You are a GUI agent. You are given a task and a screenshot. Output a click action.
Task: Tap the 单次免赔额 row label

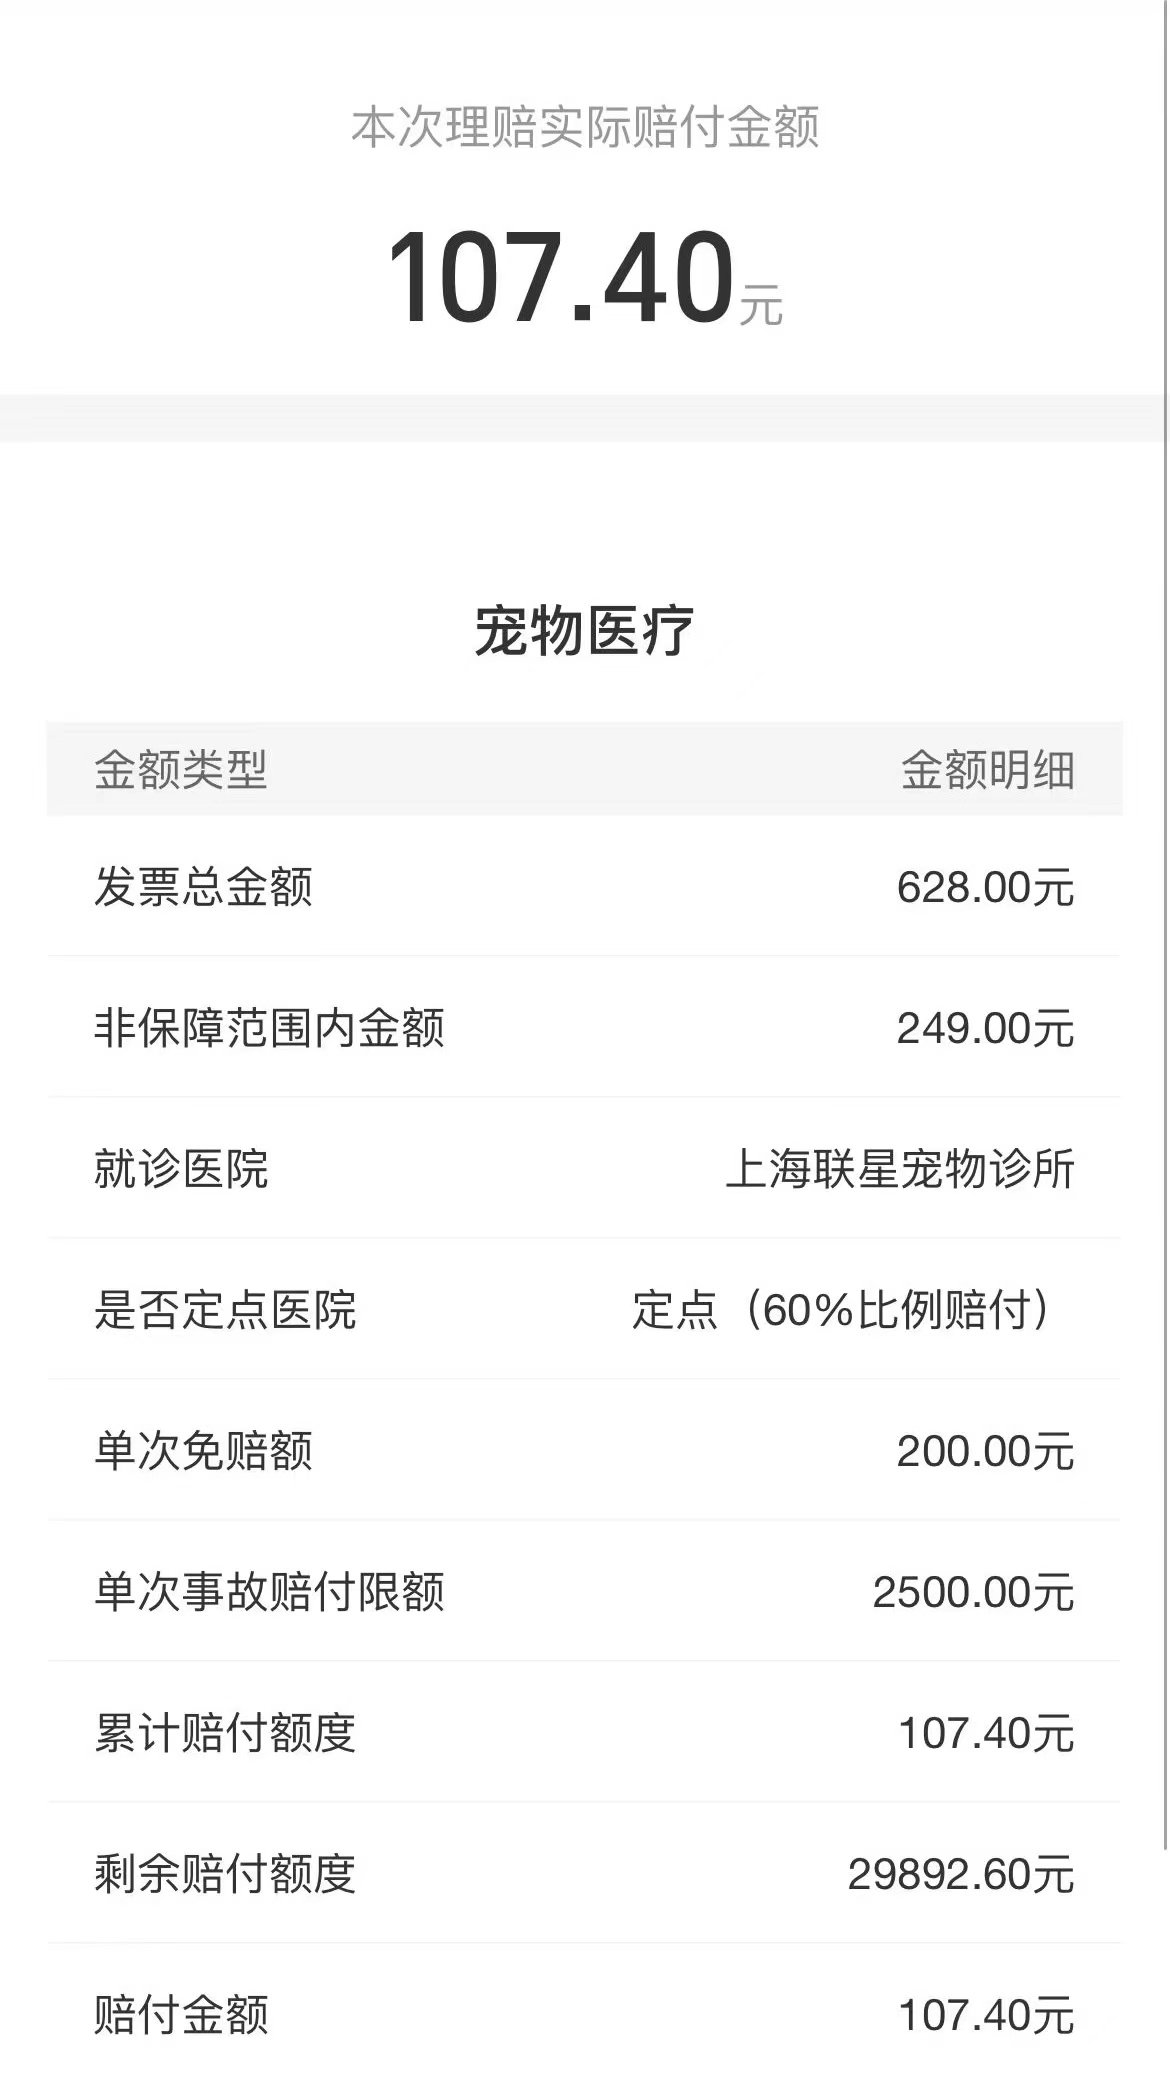pyautogui.click(x=203, y=1451)
